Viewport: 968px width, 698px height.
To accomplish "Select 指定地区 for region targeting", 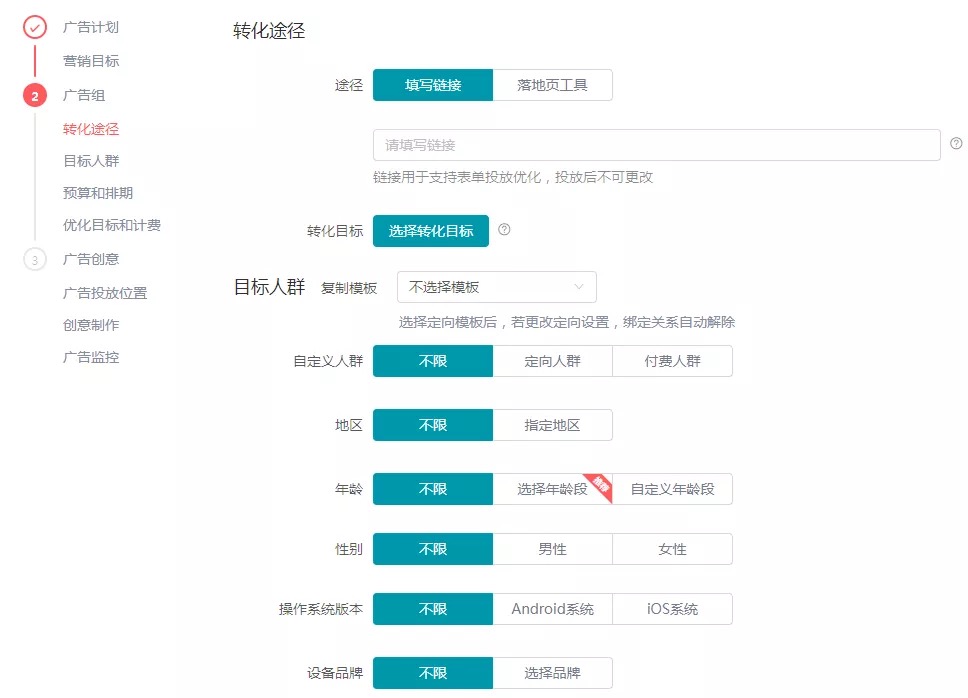I will 553,425.
